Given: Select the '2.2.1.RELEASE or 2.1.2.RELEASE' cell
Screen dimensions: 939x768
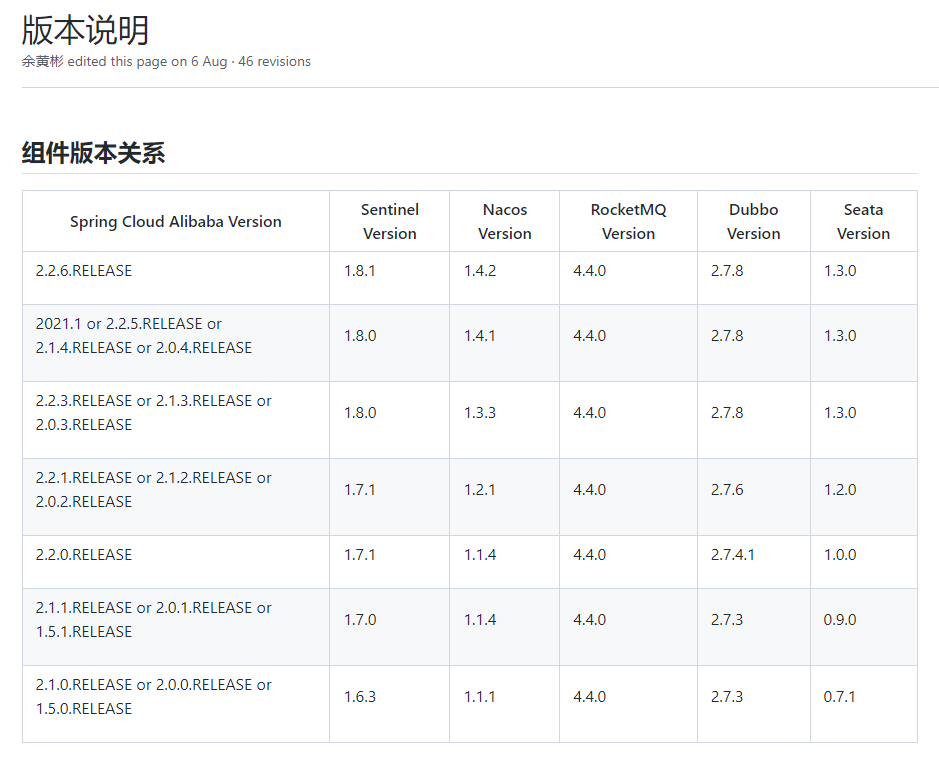Looking at the screenshot, I should pos(175,497).
